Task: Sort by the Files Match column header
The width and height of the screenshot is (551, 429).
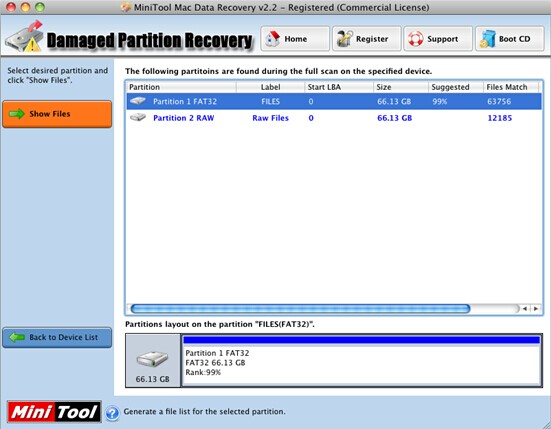Action: (x=511, y=87)
